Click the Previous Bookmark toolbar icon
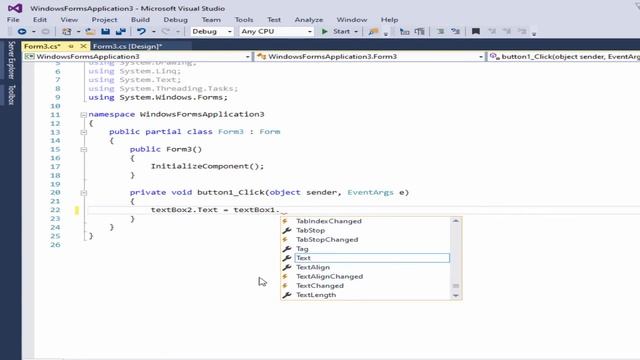Image resolution: width=640 pixels, height=360 pixels. 492,31
